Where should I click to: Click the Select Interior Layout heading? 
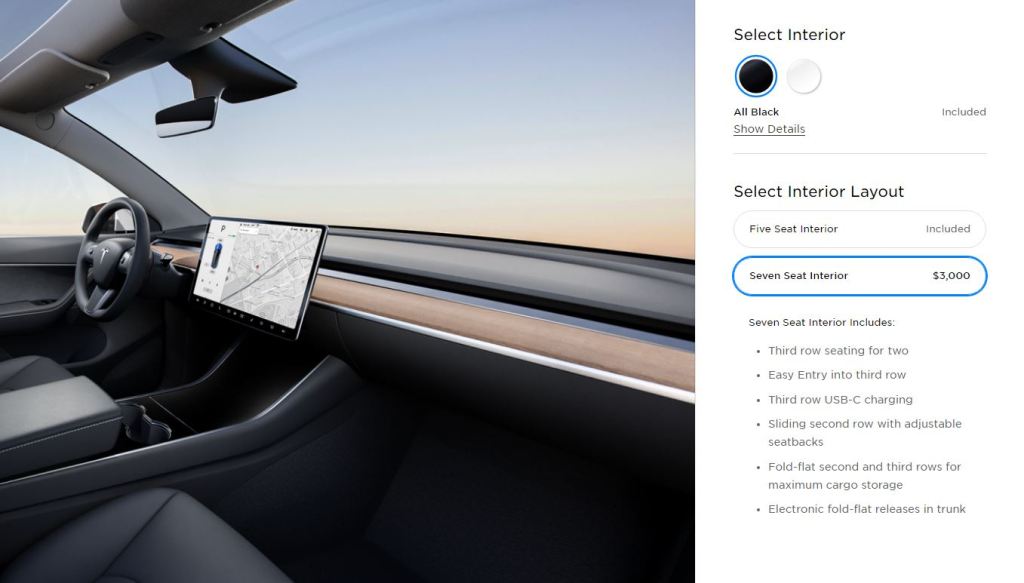pyautogui.click(x=818, y=191)
